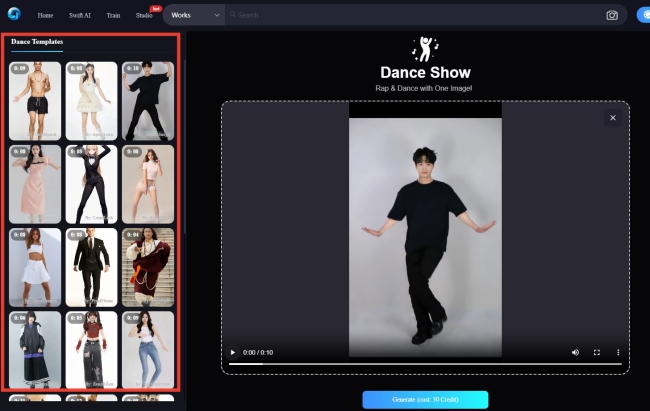Open the video's three-dot options menu

pyautogui.click(x=617, y=352)
